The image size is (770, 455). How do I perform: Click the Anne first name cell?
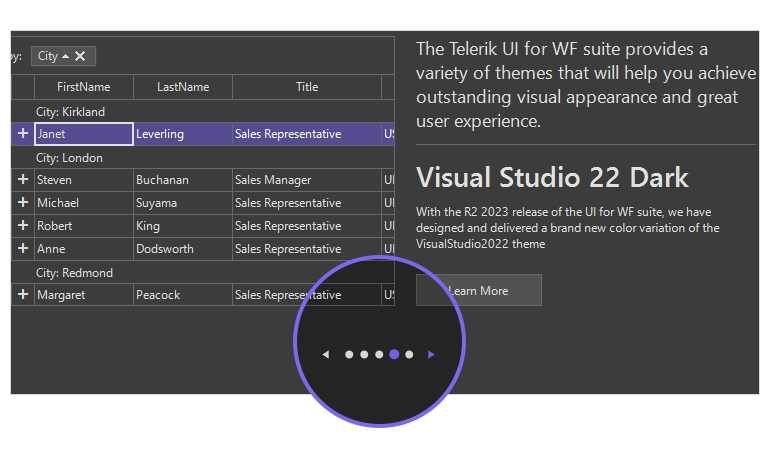84,249
